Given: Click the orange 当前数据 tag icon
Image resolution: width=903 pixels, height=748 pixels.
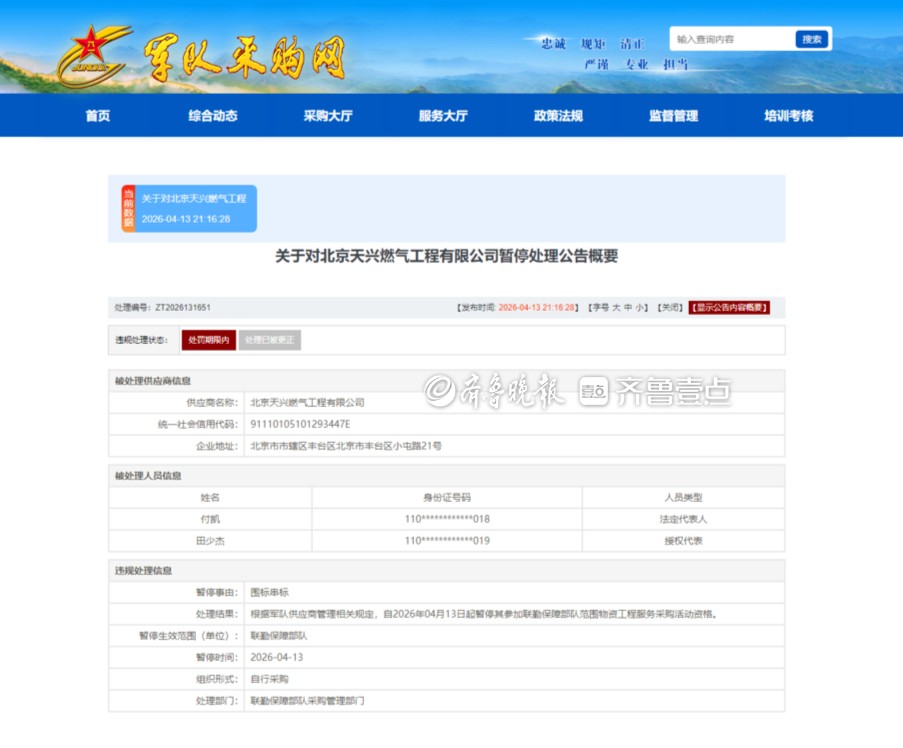Looking at the screenshot, I should (128, 208).
